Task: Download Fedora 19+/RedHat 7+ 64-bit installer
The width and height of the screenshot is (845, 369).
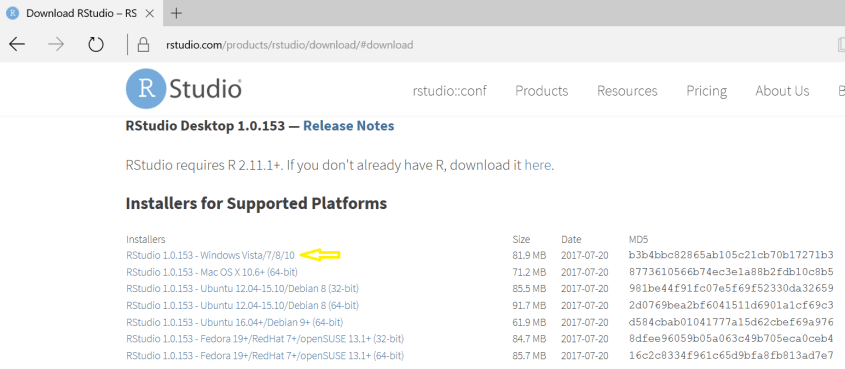Action: coord(265,356)
